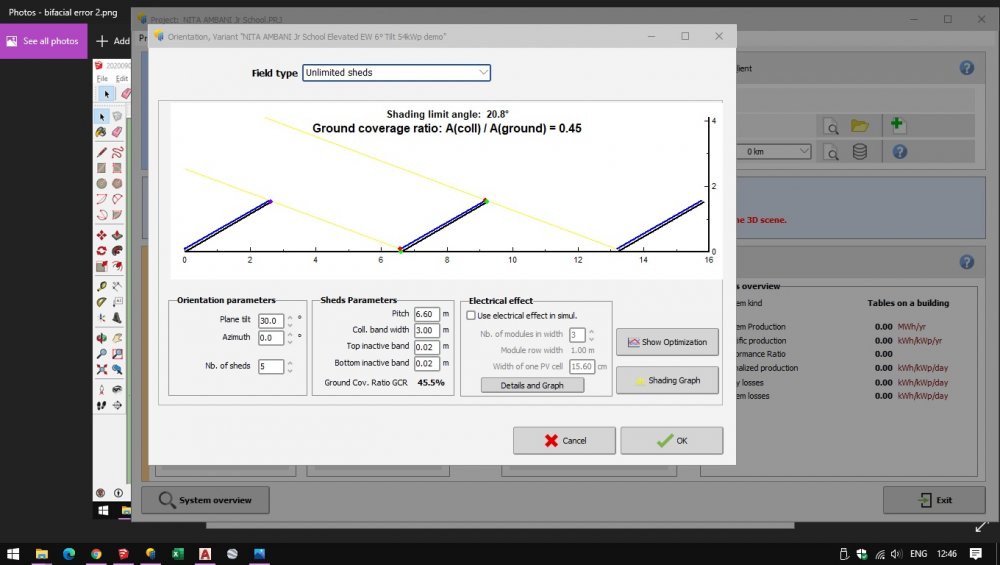Open the File menu in SketchUp
This screenshot has height=565, width=1000.
[x=102, y=79]
